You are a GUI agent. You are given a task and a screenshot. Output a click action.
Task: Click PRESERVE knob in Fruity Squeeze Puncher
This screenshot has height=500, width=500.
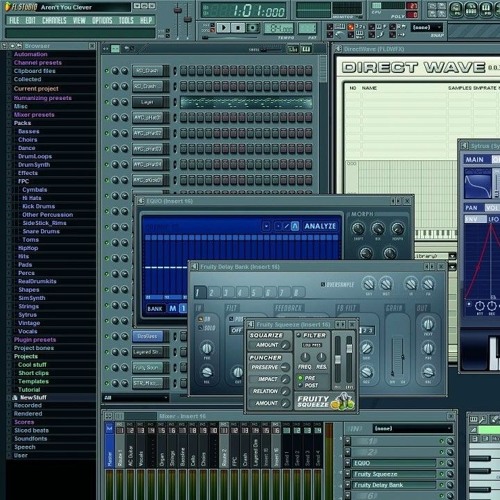(x=285, y=367)
